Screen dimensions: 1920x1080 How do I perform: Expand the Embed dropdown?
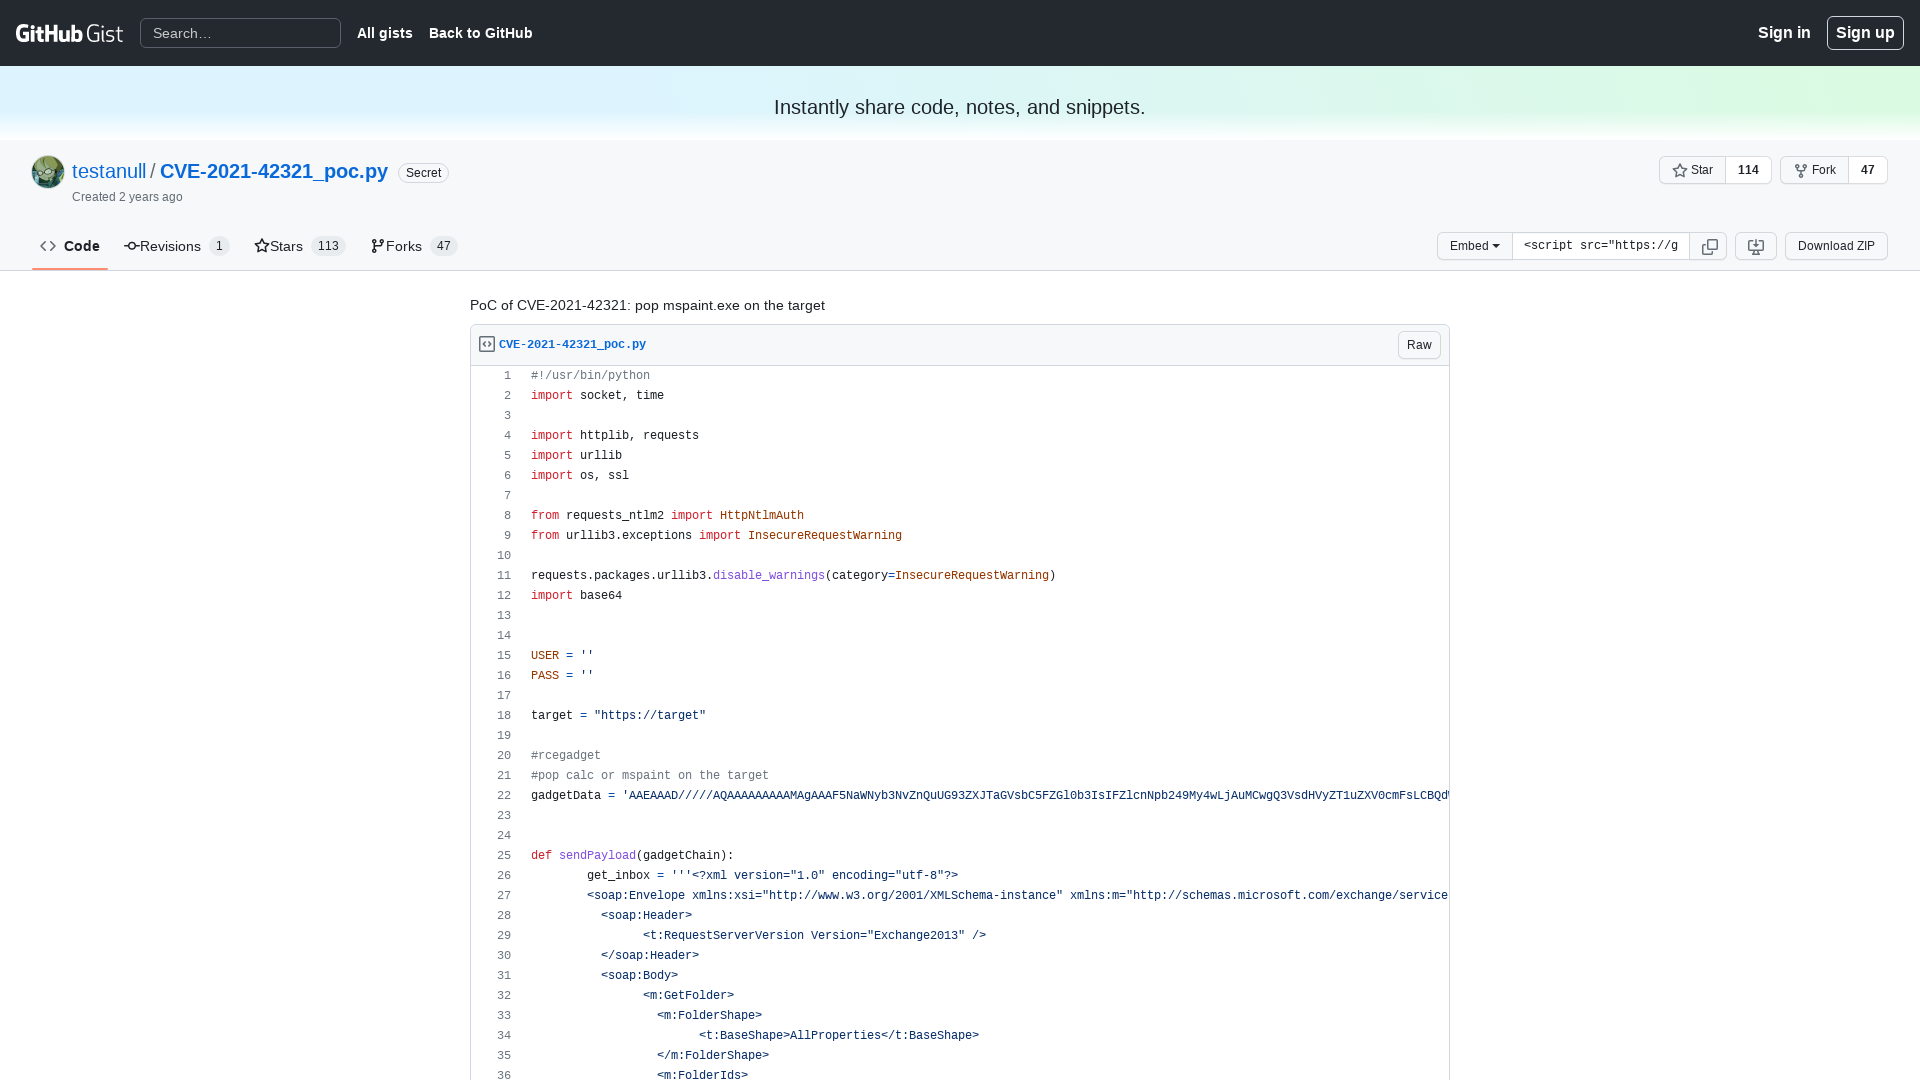point(1474,246)
